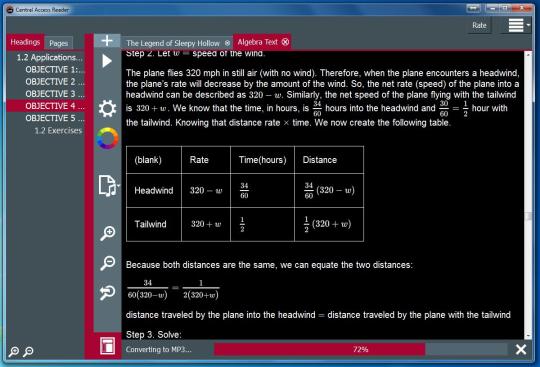Zoom in with the plus magnifier
This screenshot has width=540, height=367.
(x=107, y=233)
